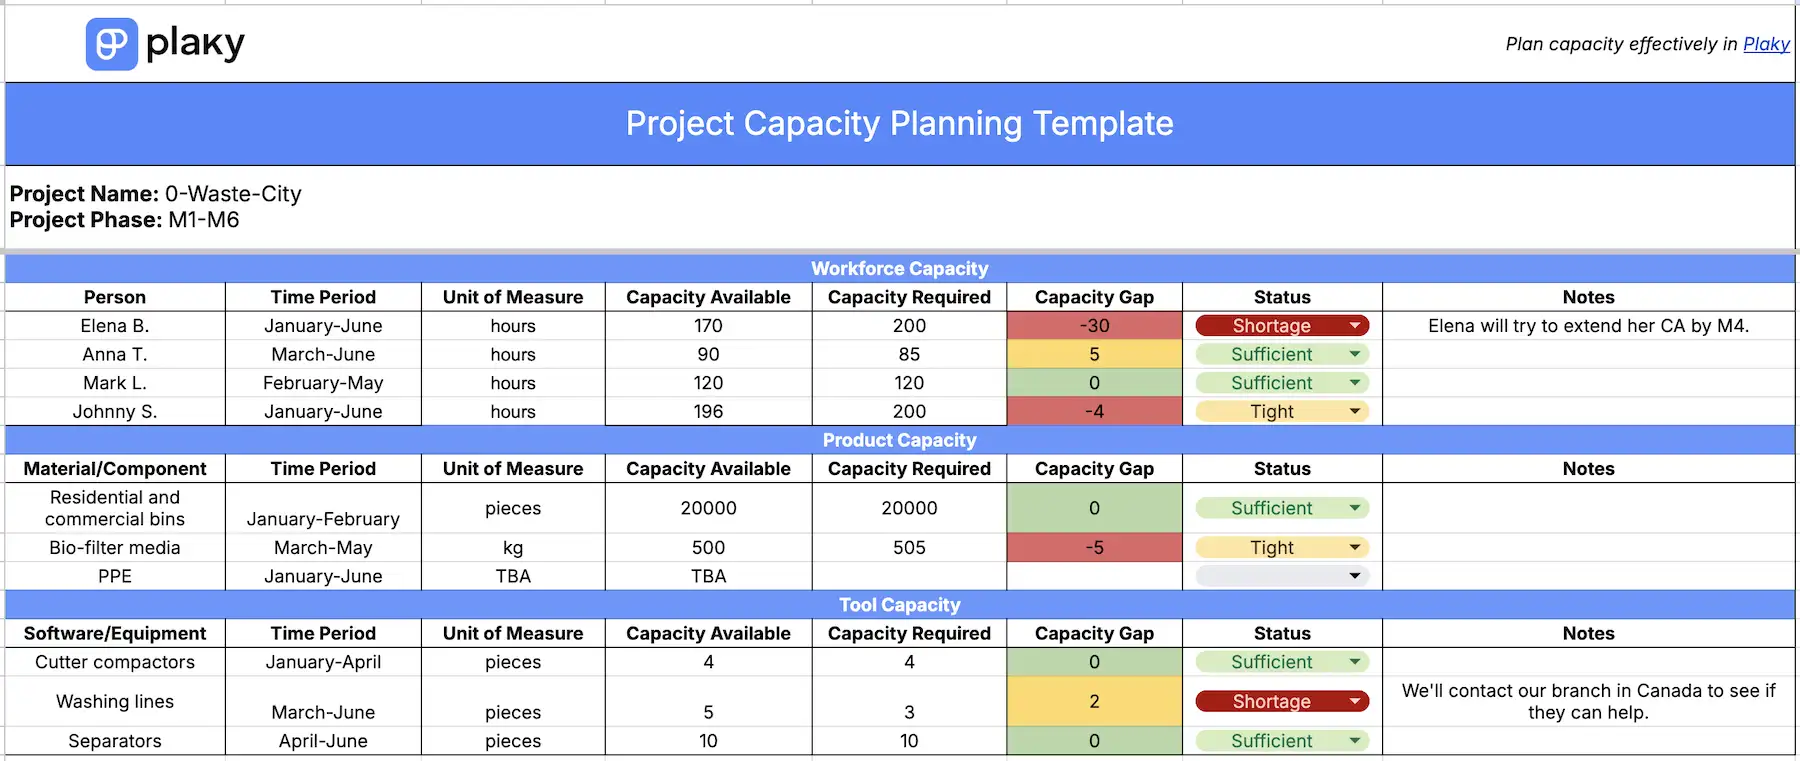Open the Sufficient status dropdown for Anna T.
The height and width of the screenshot is (761, 1800).
1356,354
